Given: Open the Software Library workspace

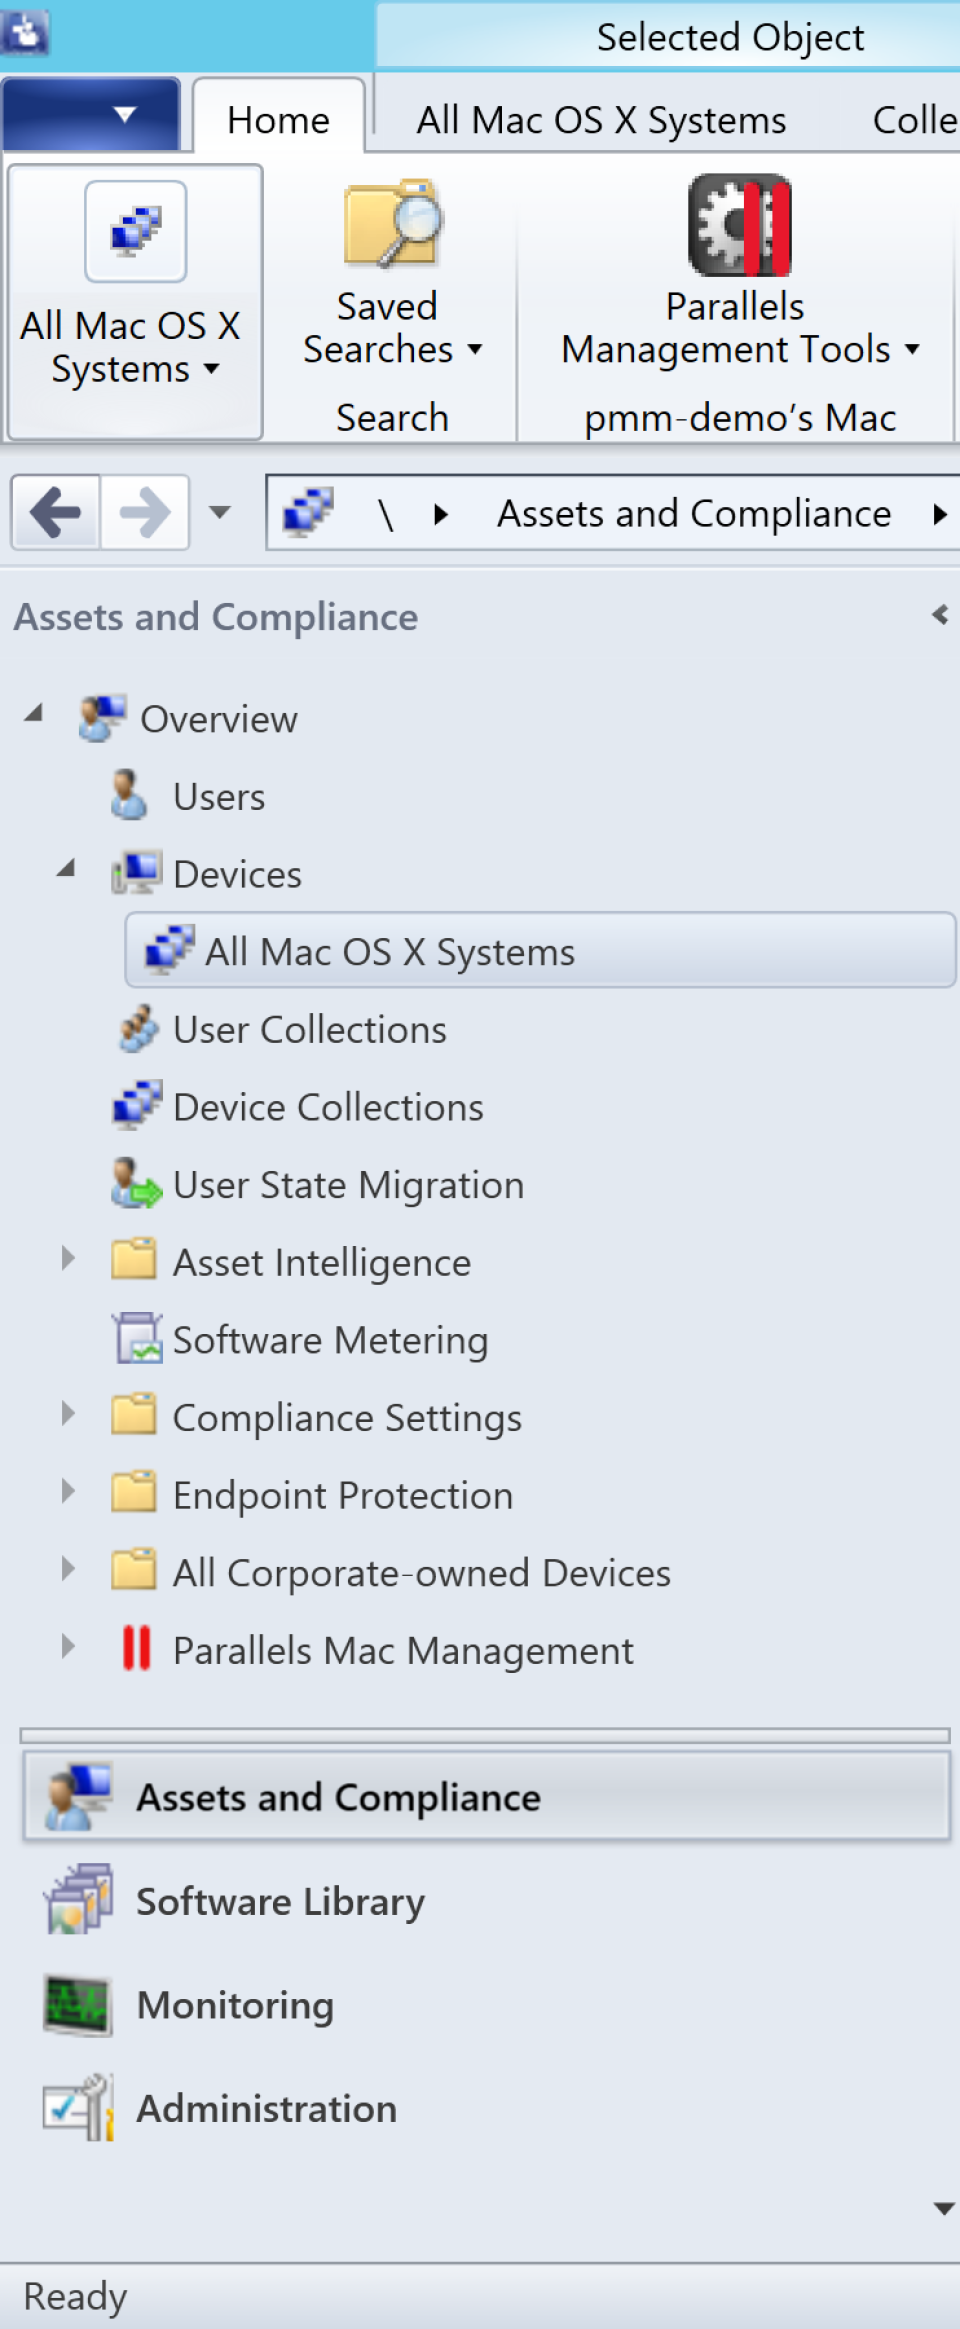Looking at the screenshot, I should tap(280, 1901).
